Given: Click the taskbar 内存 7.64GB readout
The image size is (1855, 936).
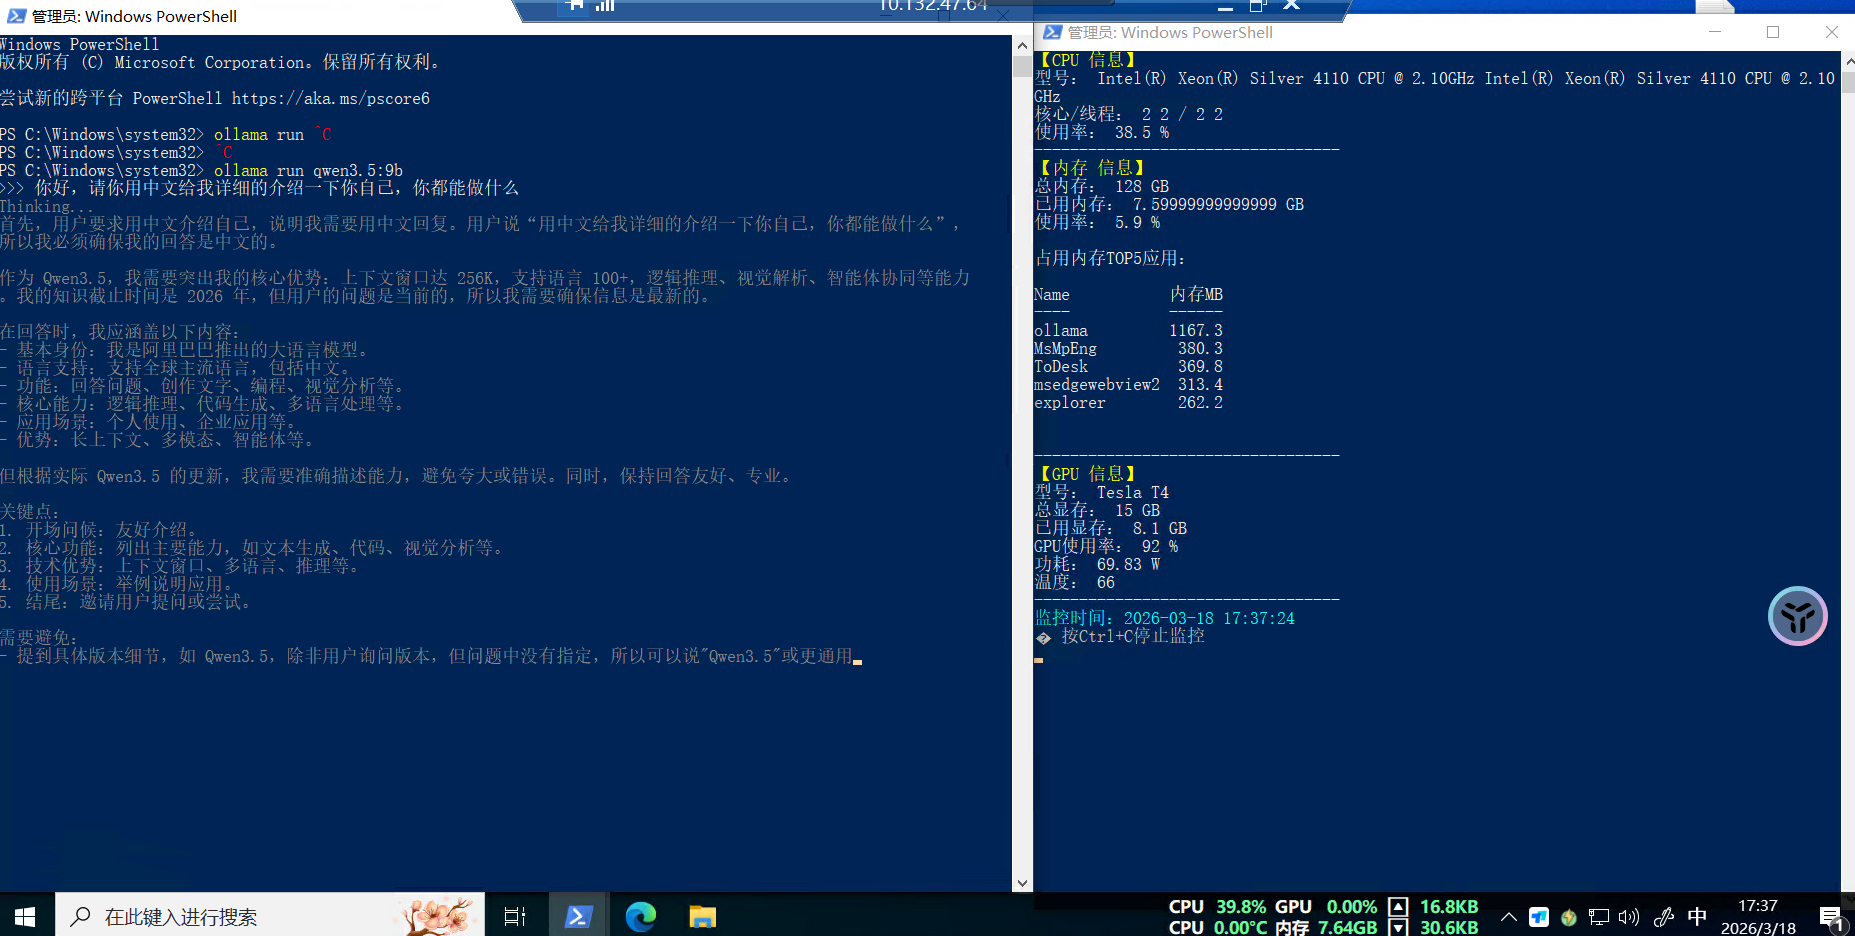Looking at the screenshot, I should tap(1326, 927).
